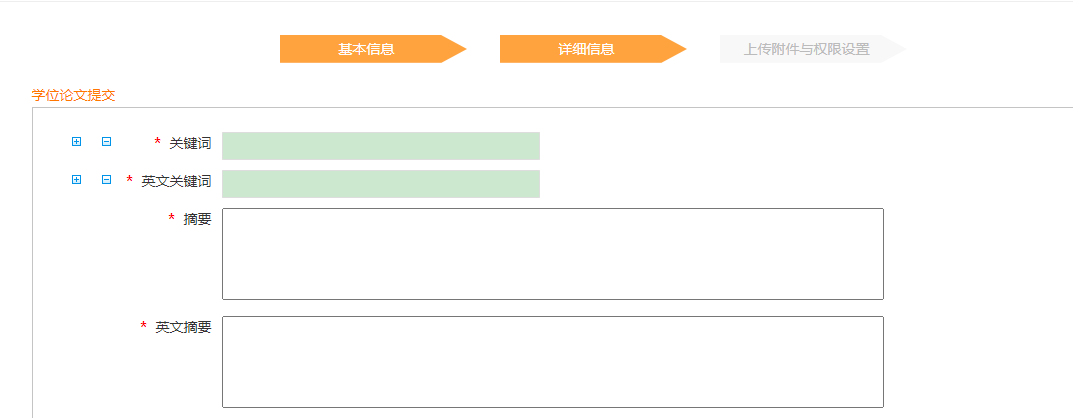Click into the 英文关键词 input field
Image resolution: width=1073 pixels, height=418 pixels.
pyautogui.click(x=380, y=184)
